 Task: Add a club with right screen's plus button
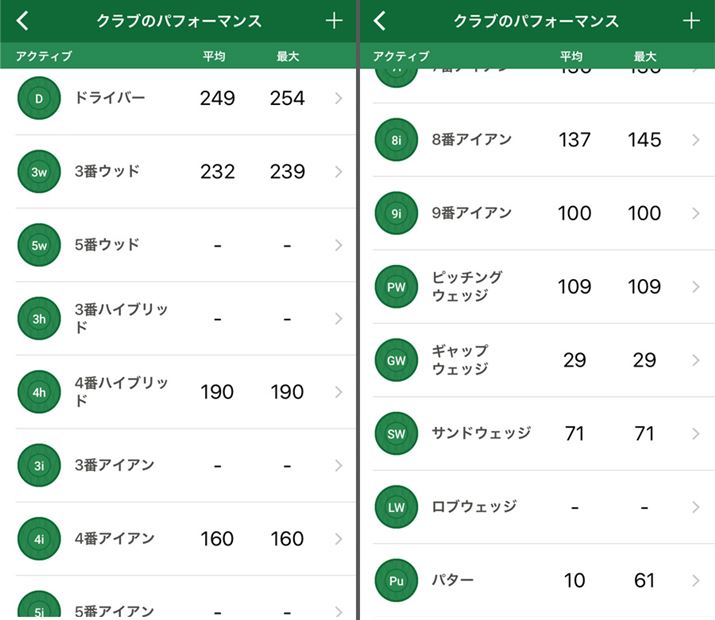(x=691, y=21)
